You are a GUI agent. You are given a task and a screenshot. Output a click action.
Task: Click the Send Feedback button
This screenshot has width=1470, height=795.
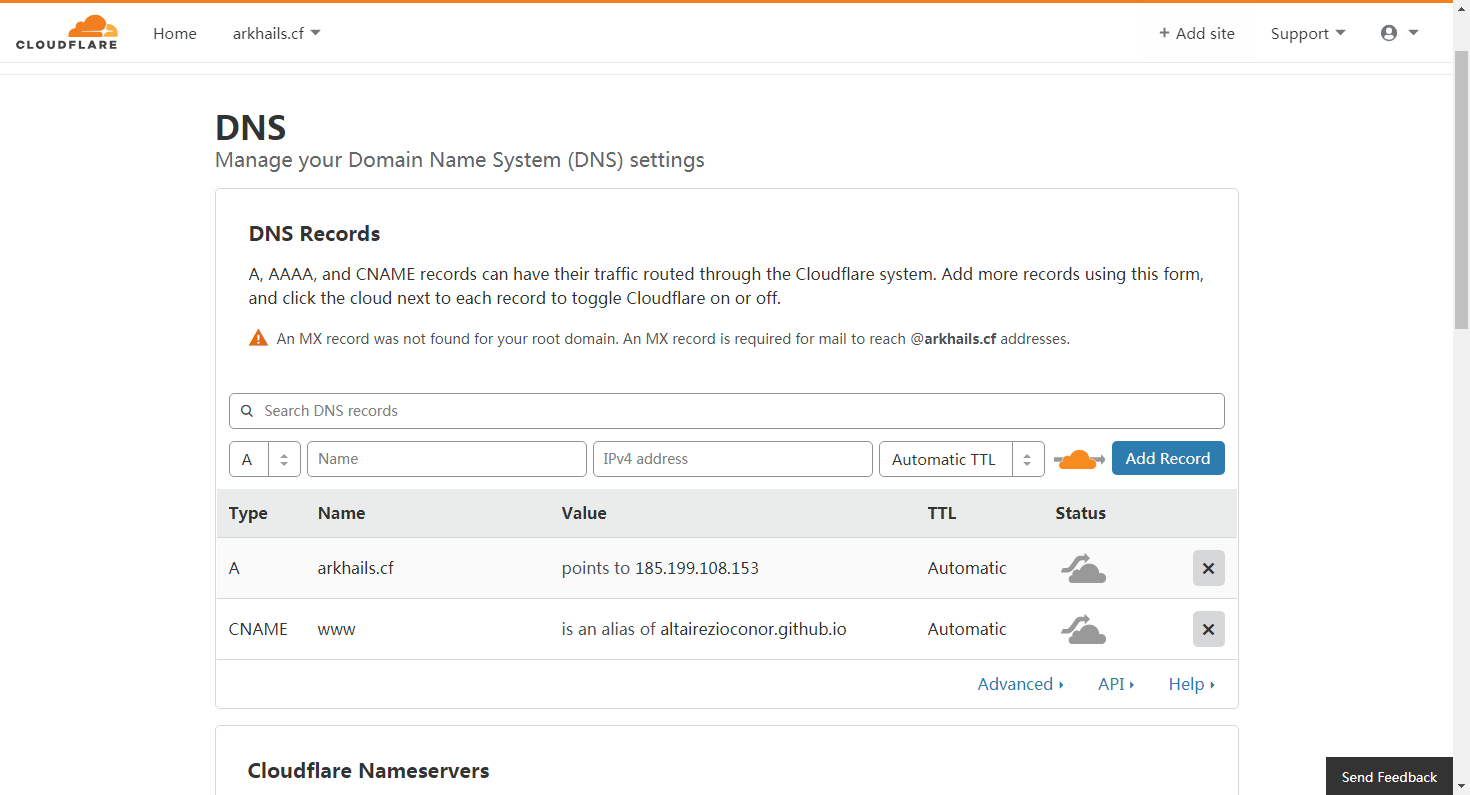pyautogui.click(x=1389, y=776)
